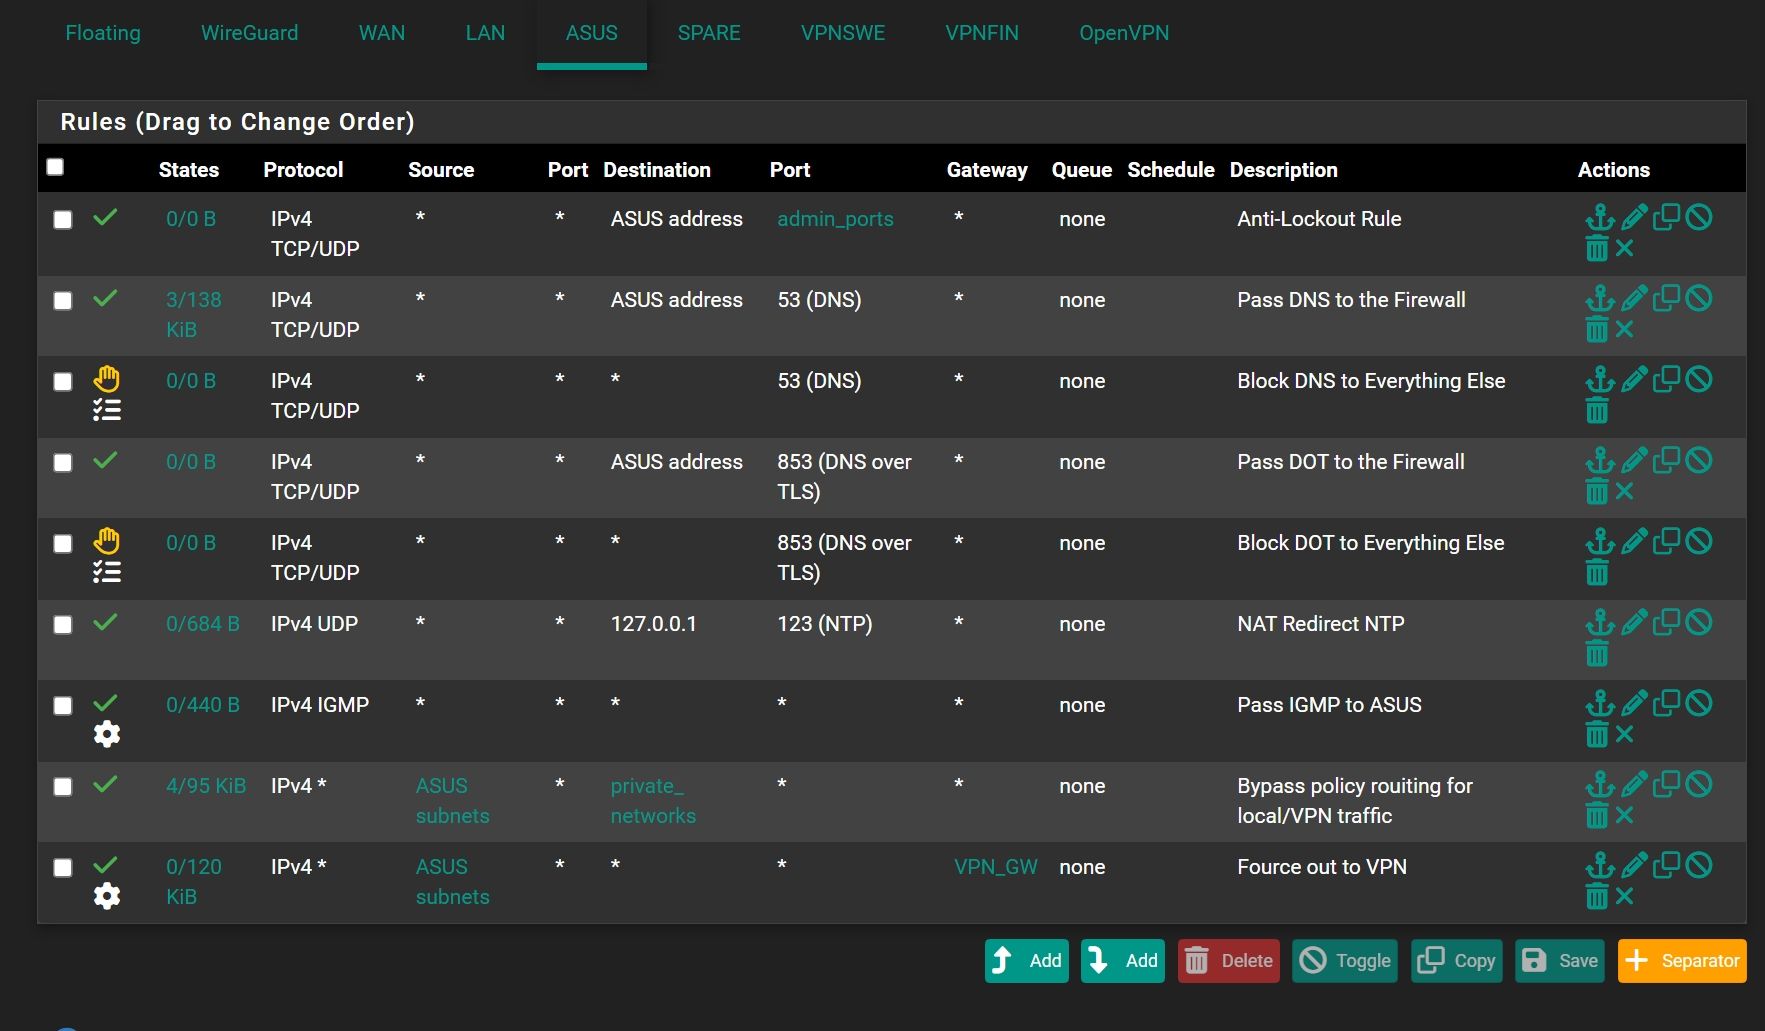Disable the Fource out to VPN rule

click(1699, 865)
